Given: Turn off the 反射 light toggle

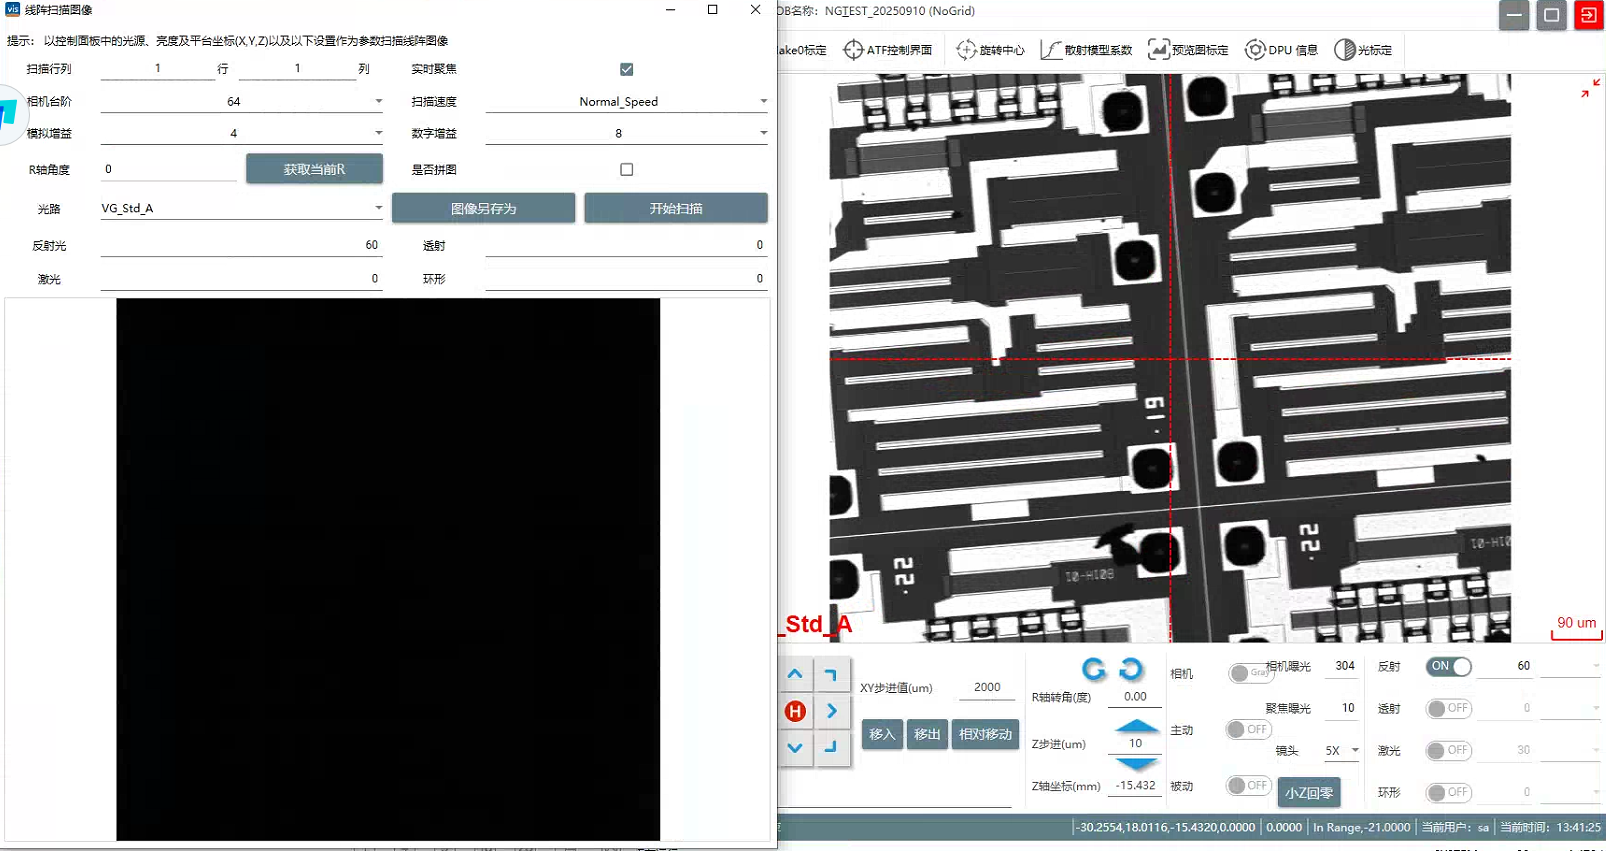Looking at the screenshot, I should [1448, 666].
